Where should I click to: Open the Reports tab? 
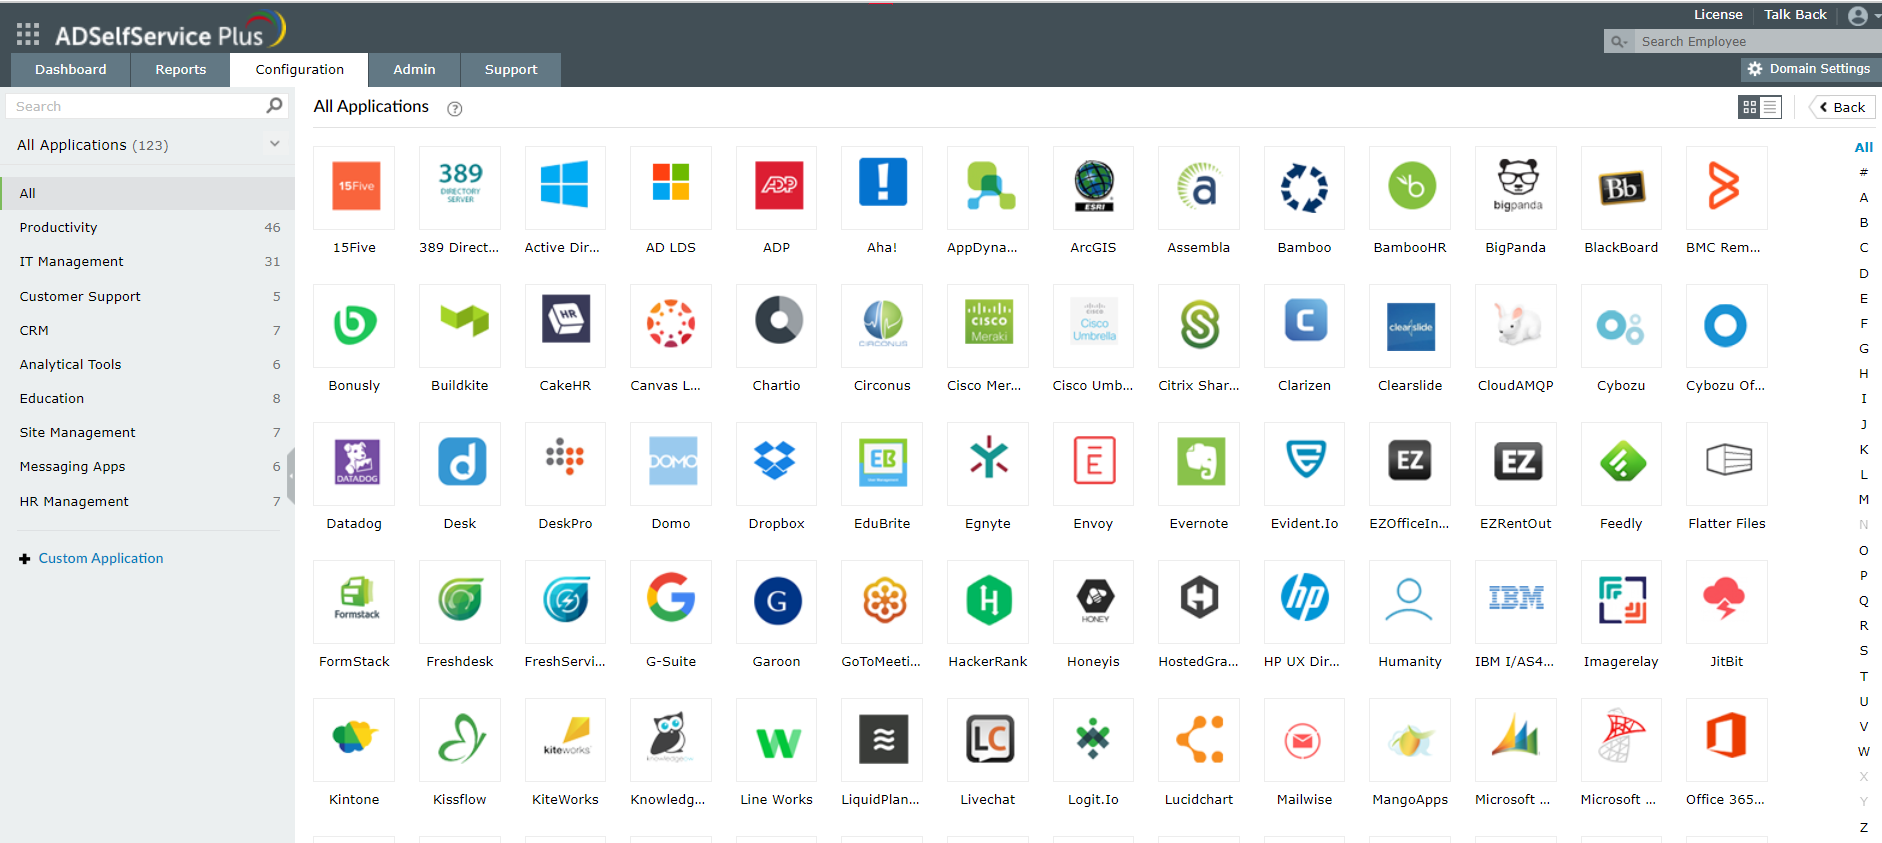181,70
